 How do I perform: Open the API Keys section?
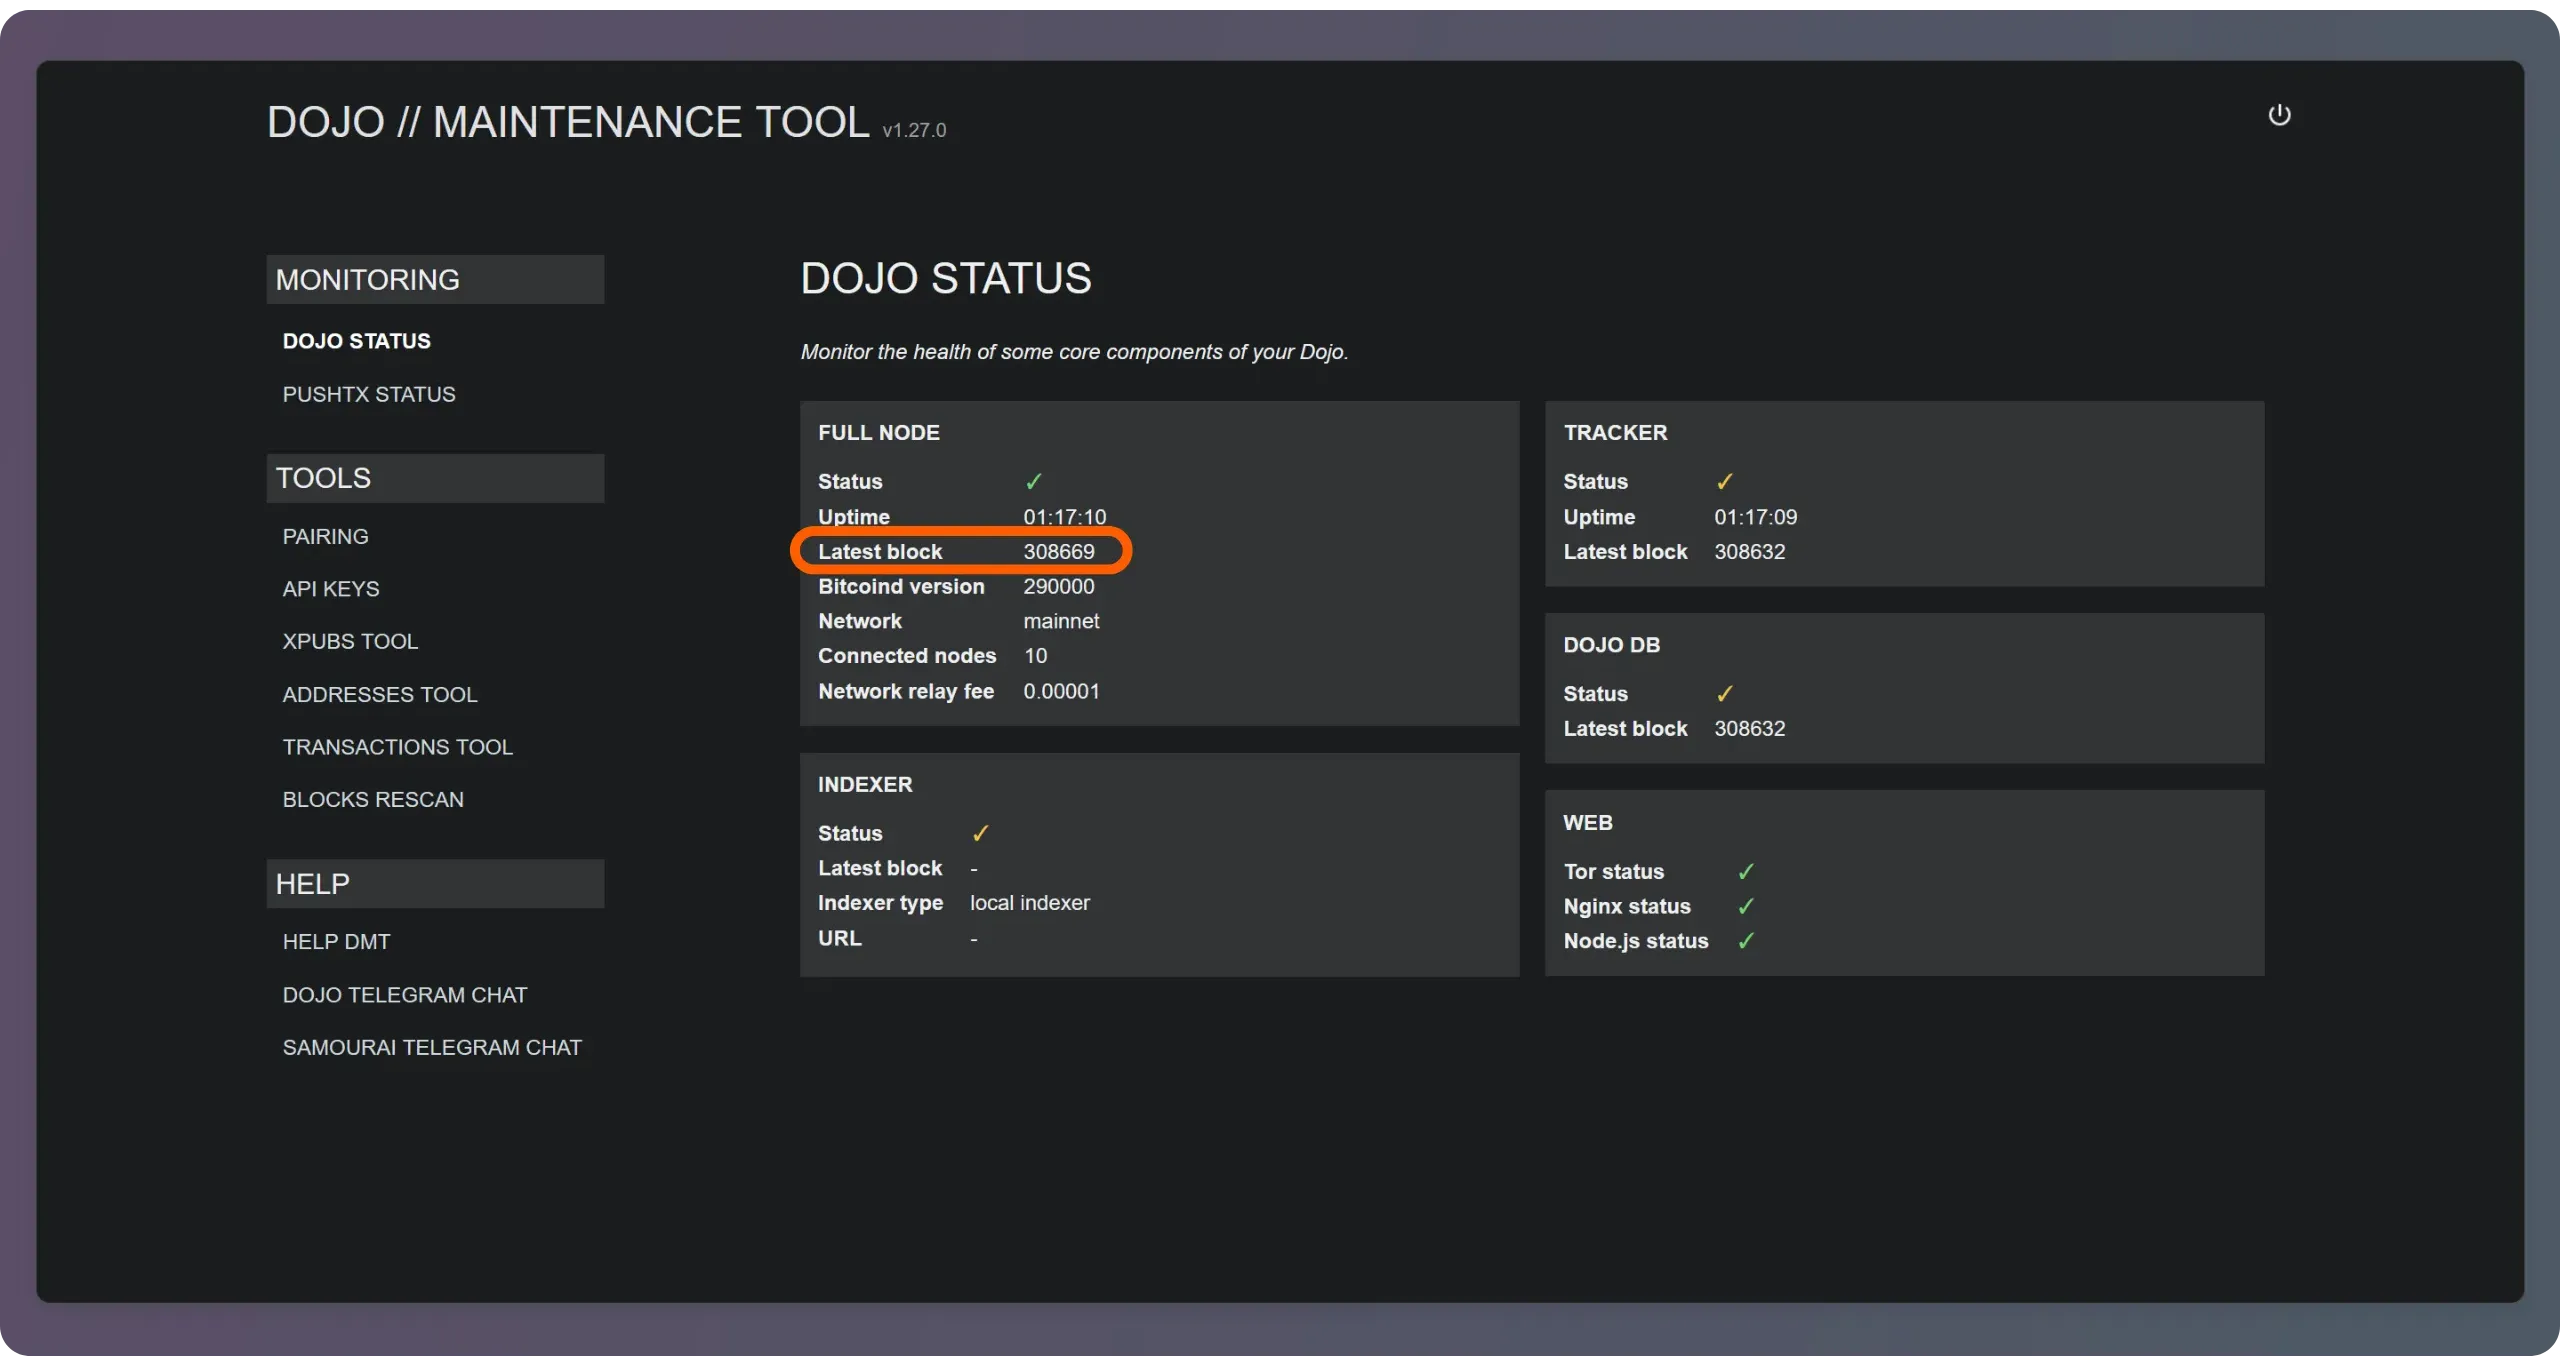(x=330, y=589)
